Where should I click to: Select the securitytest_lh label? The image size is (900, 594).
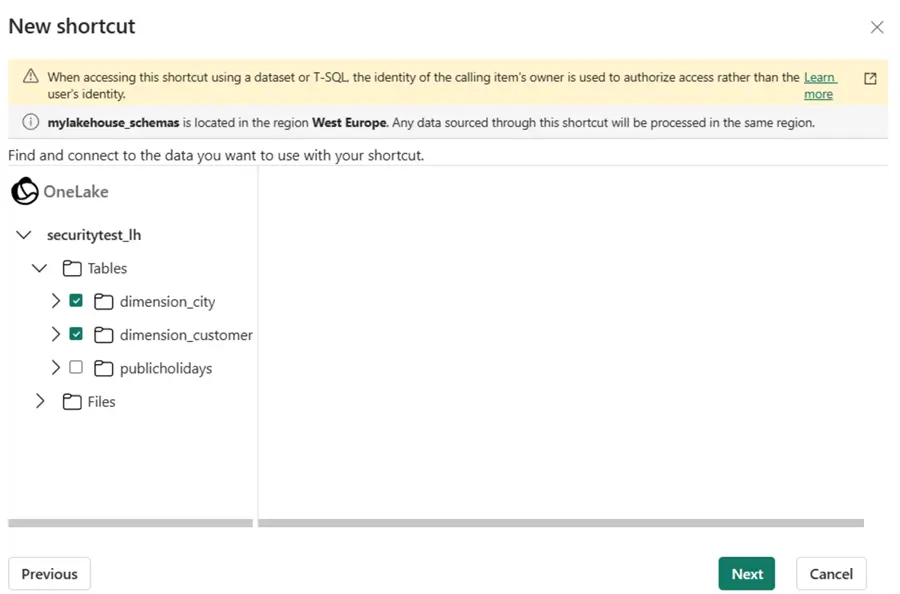(94, 235)
